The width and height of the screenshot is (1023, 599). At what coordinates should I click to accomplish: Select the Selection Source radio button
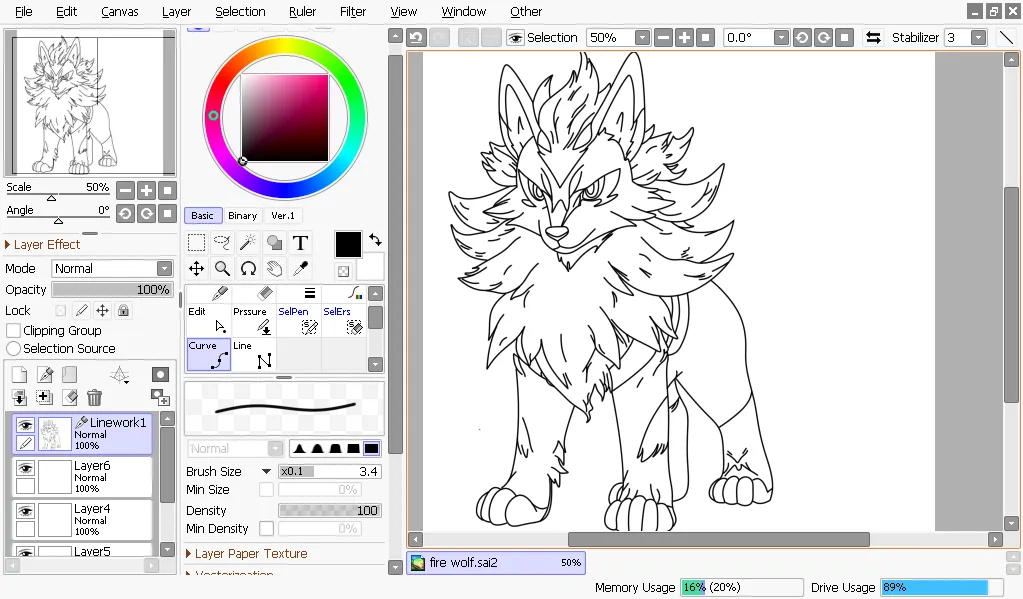coord(13,348)
